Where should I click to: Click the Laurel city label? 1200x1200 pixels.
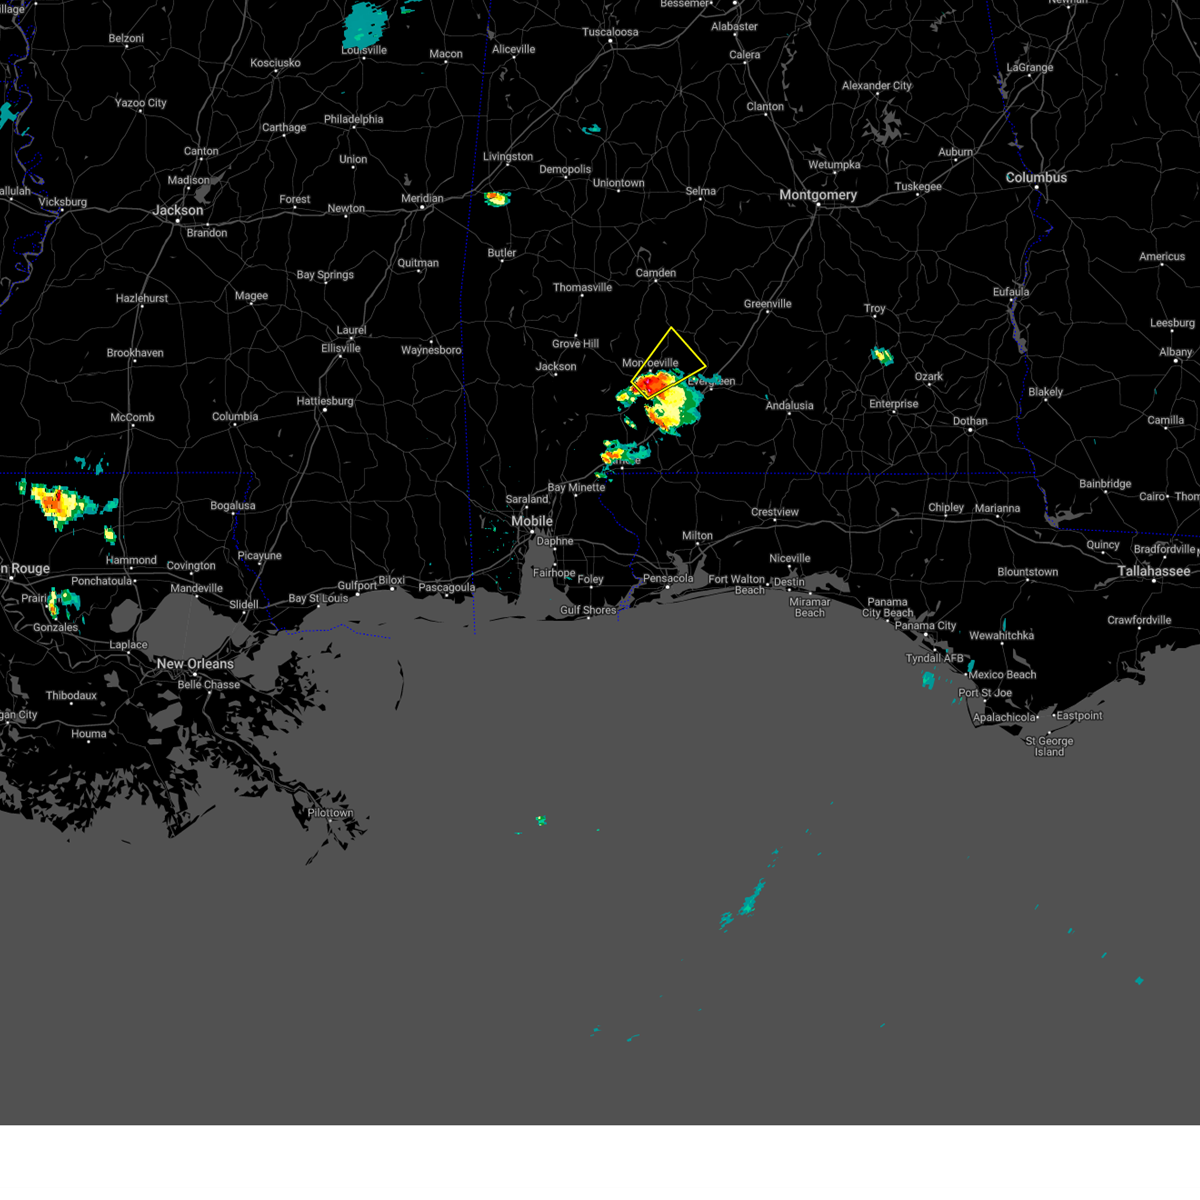[x=351, y=330]
